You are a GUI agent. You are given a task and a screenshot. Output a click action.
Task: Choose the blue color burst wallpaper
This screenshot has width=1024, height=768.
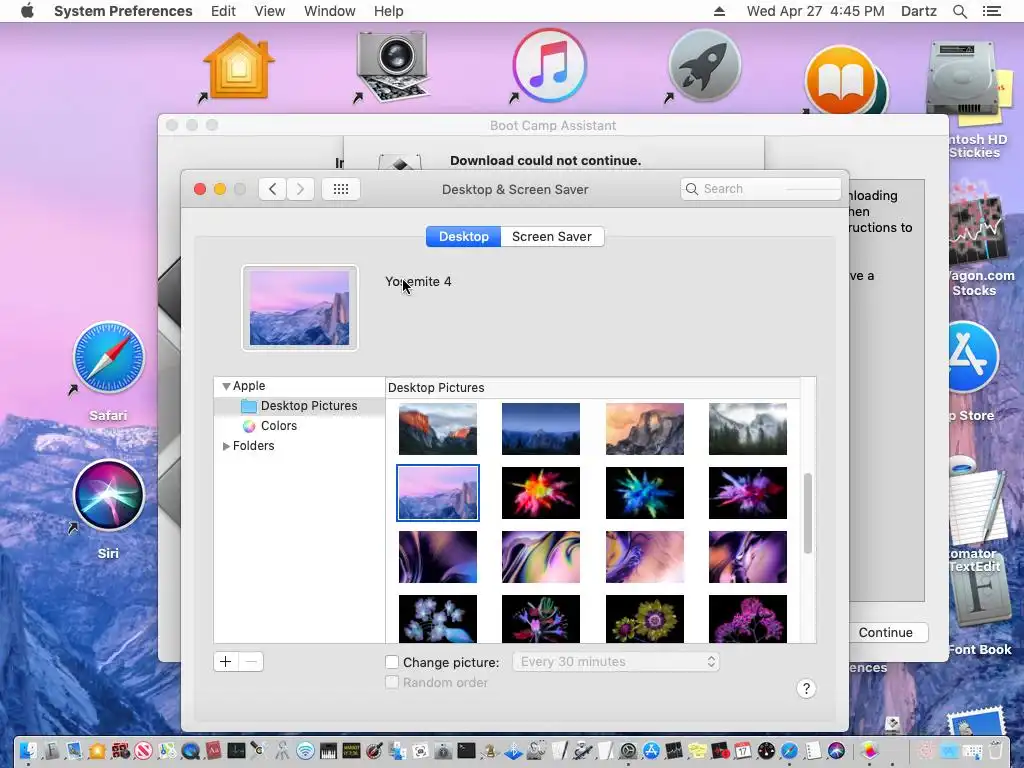click(x=645, y=493)
